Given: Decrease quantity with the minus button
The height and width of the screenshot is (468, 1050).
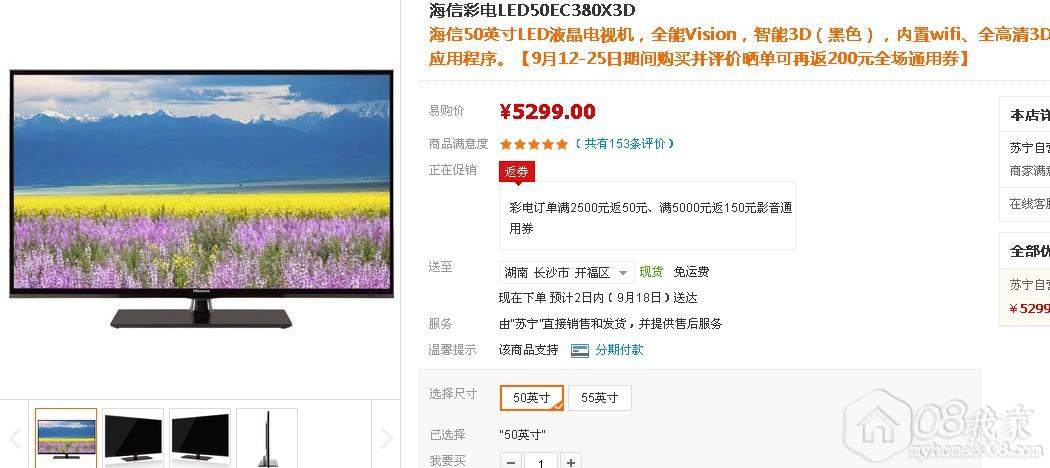Looking at the screenshot, I should click(x=512, y=462).
